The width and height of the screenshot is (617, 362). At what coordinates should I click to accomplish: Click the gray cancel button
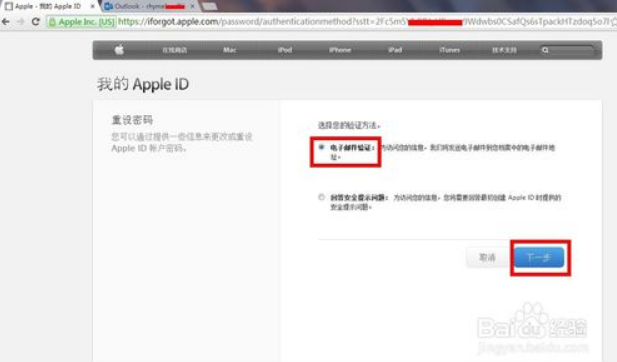tap(488, 258)
